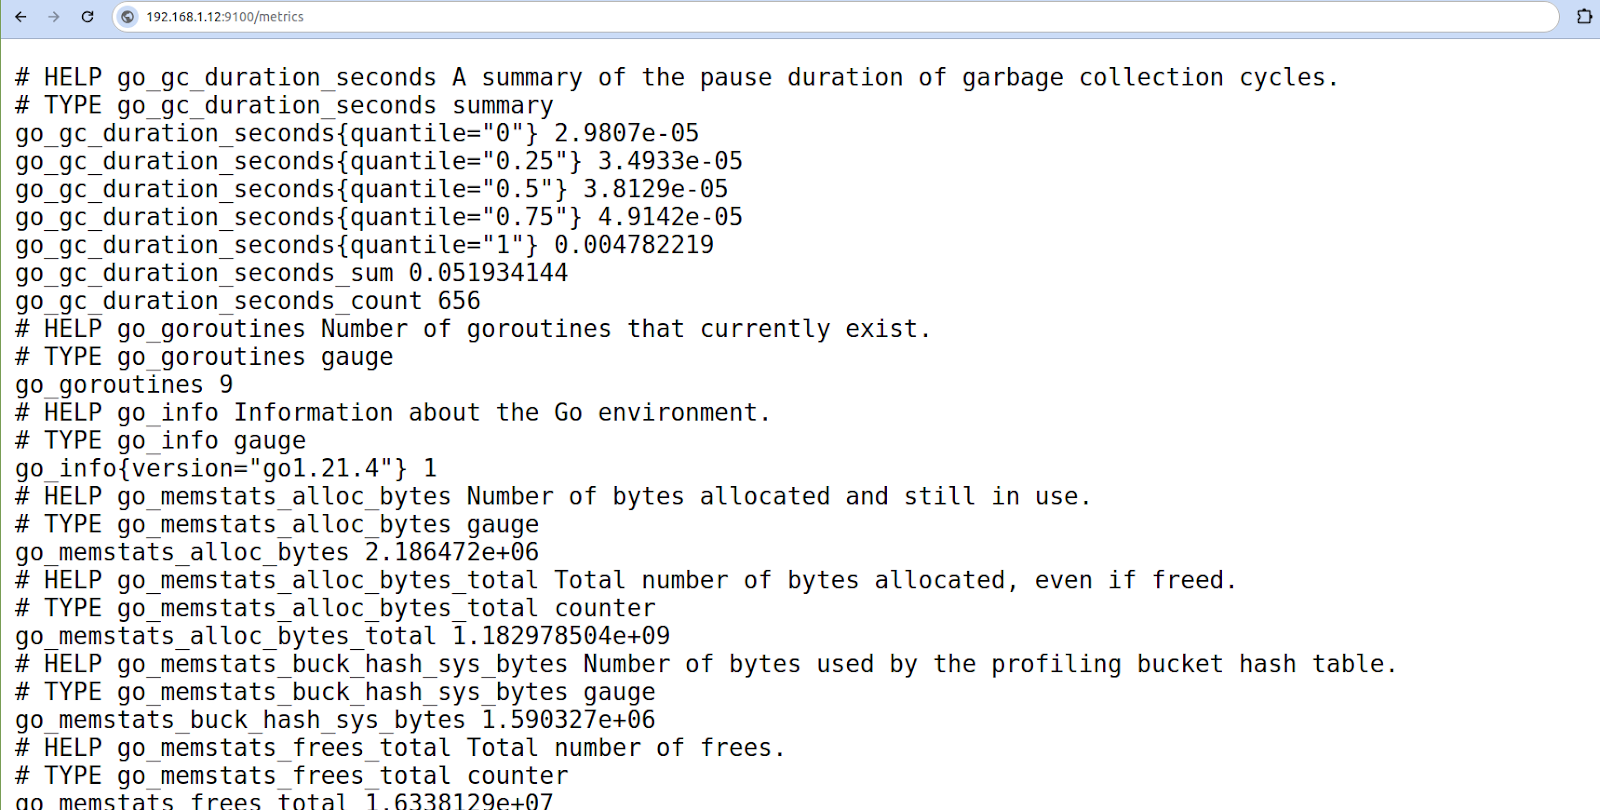Click the go_info version "go1.21.4" line
The image size is (1600, 810).
tap(226, 469)
